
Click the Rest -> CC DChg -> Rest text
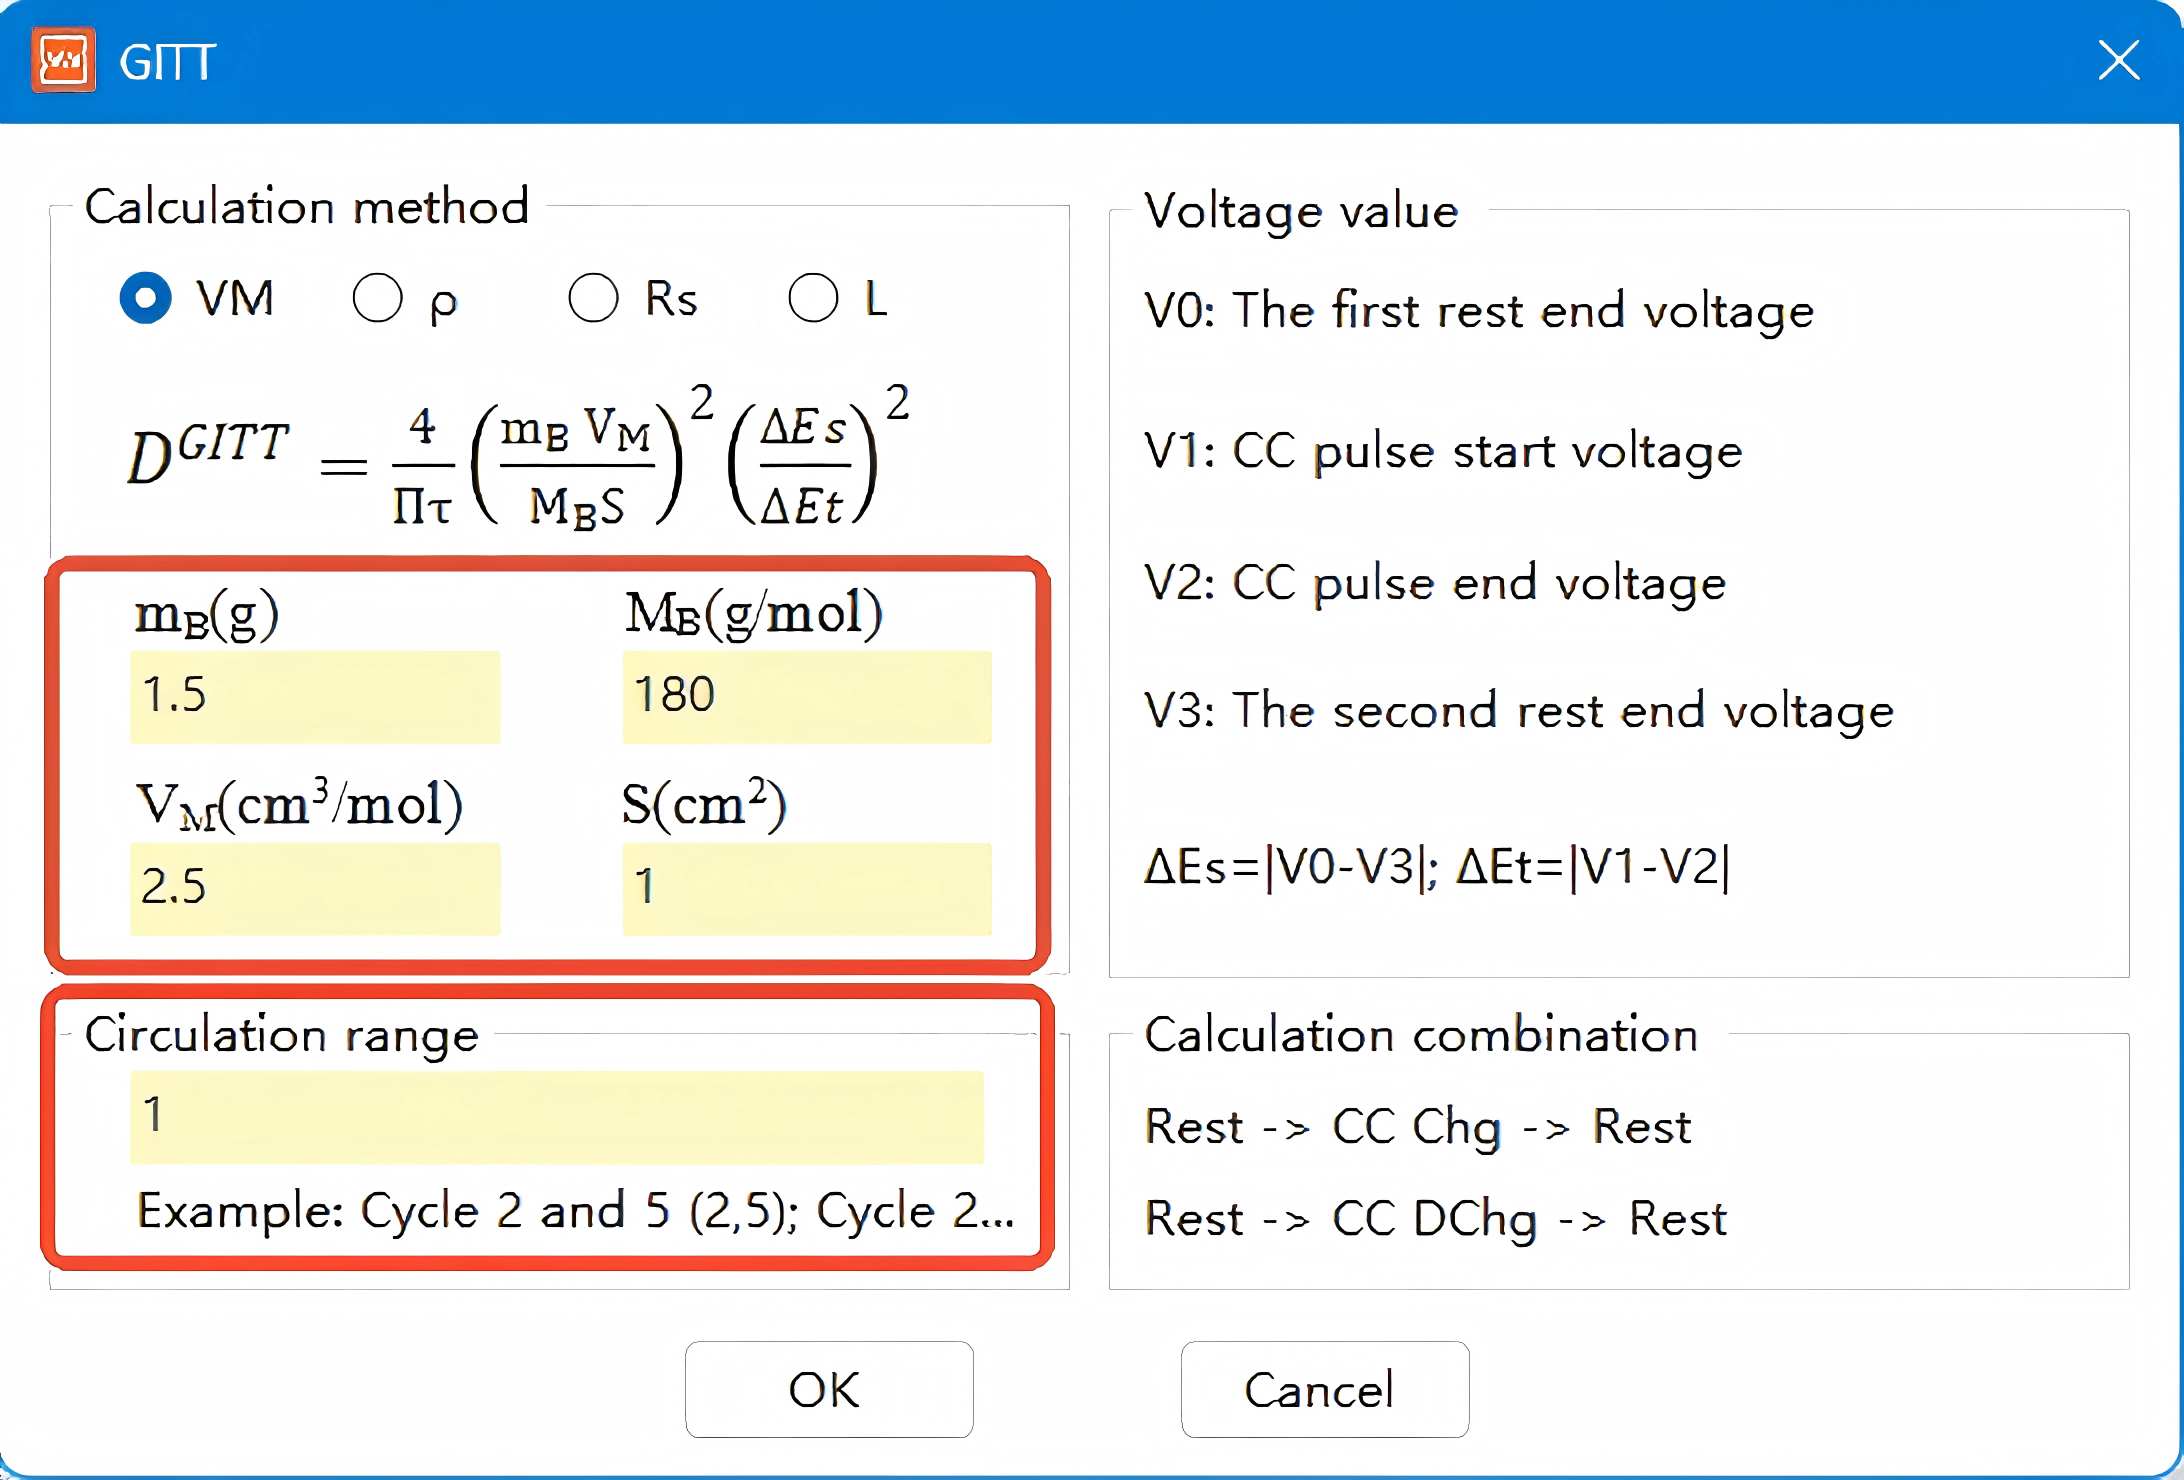click(1436, 1219)
